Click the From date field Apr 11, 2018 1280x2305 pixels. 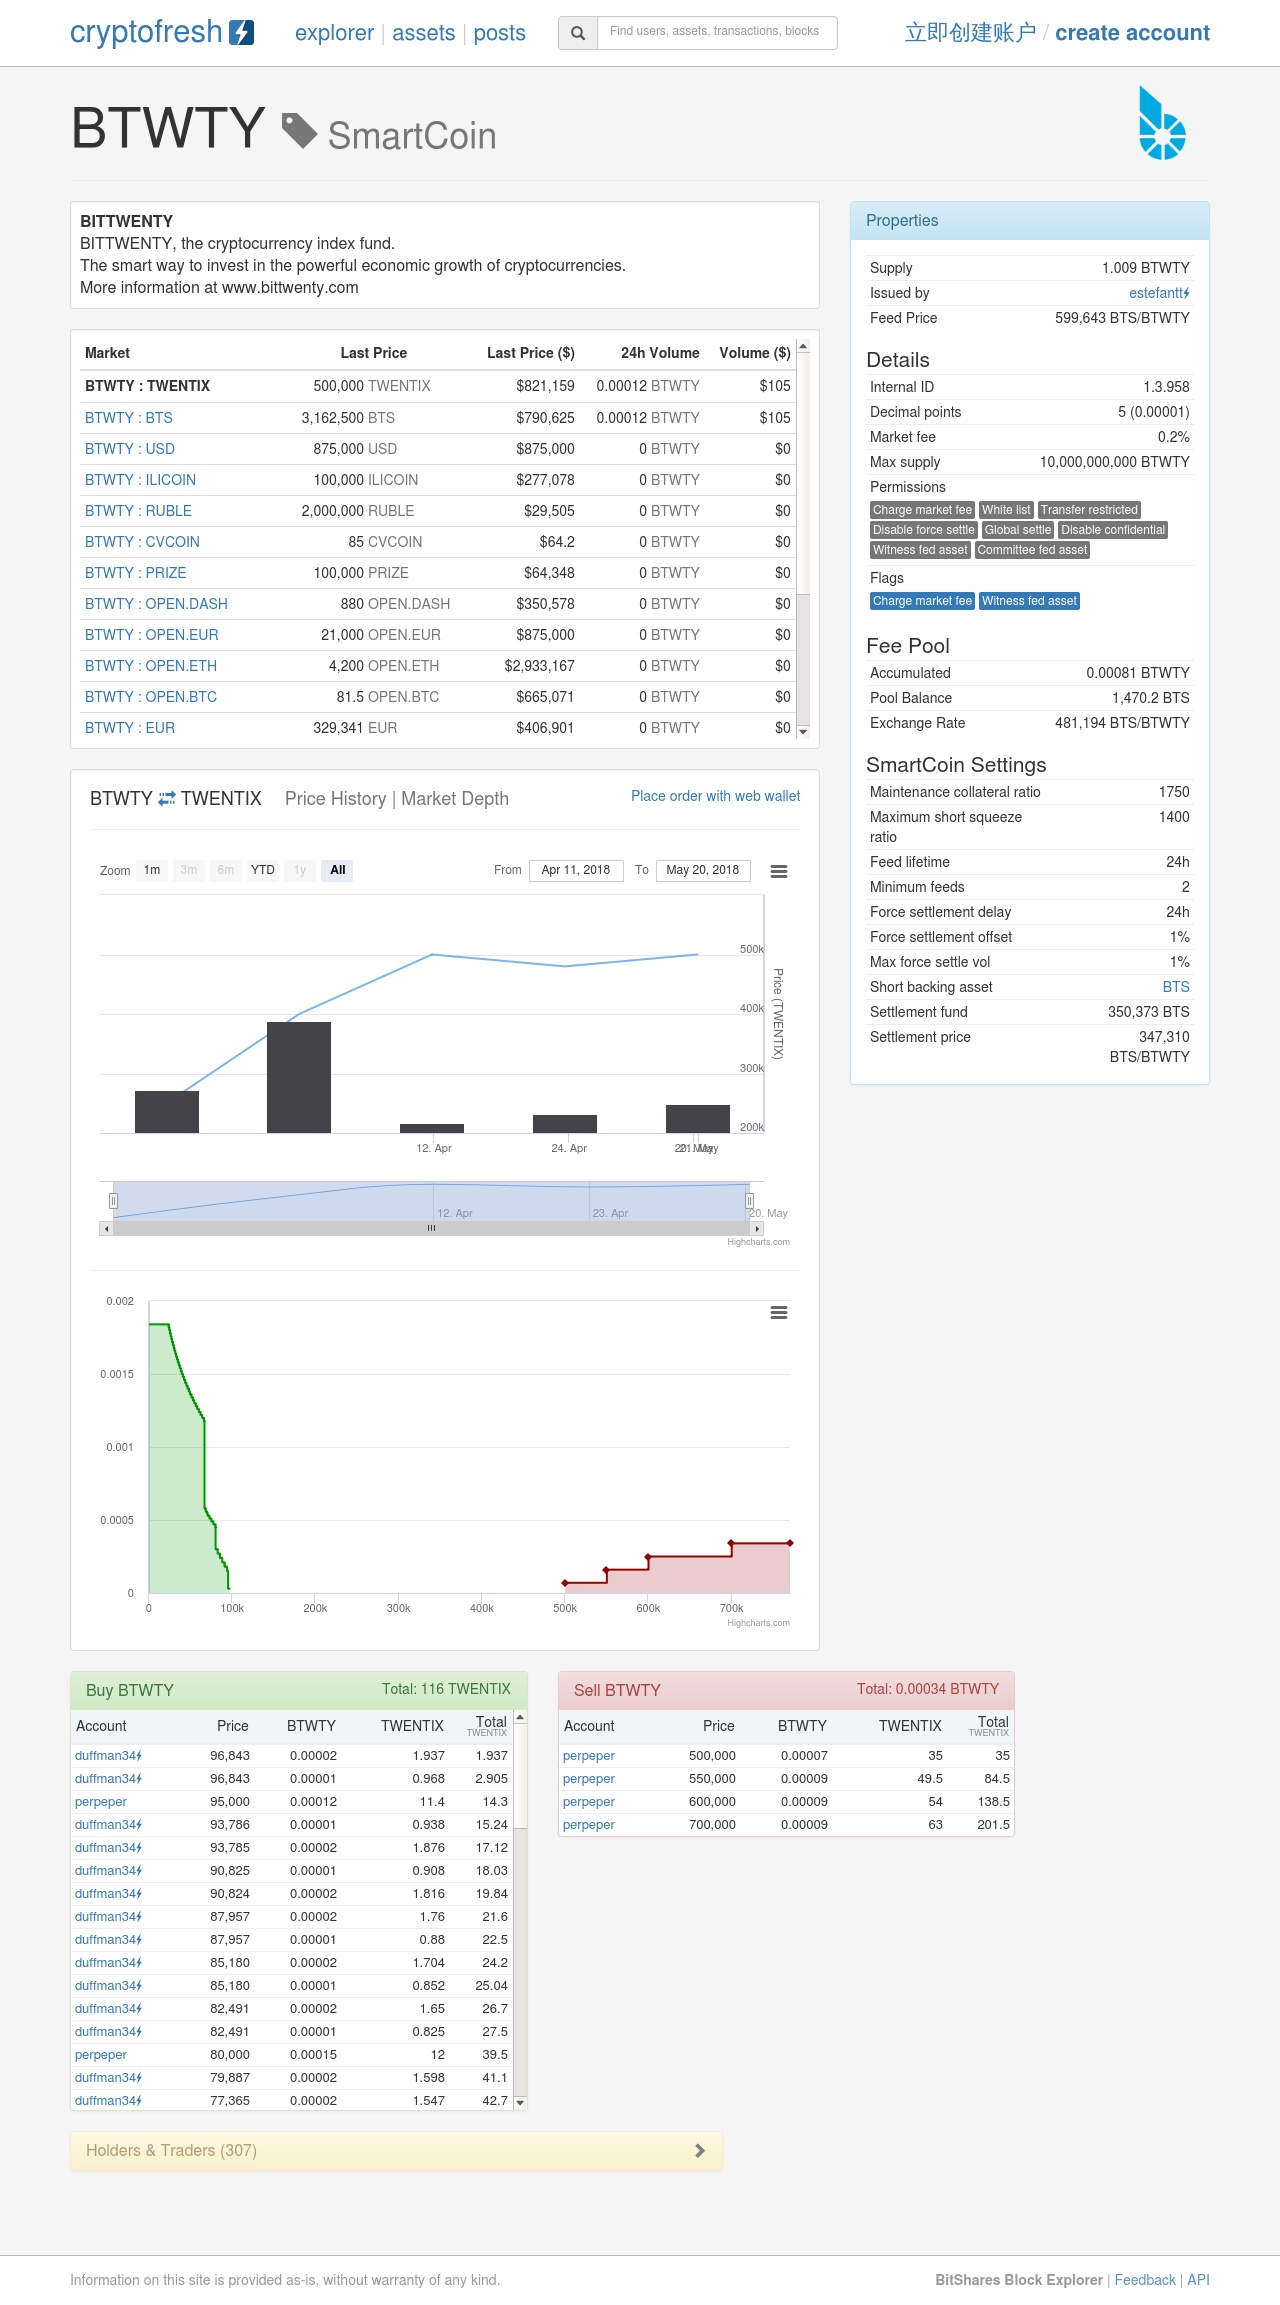point(576,870)
